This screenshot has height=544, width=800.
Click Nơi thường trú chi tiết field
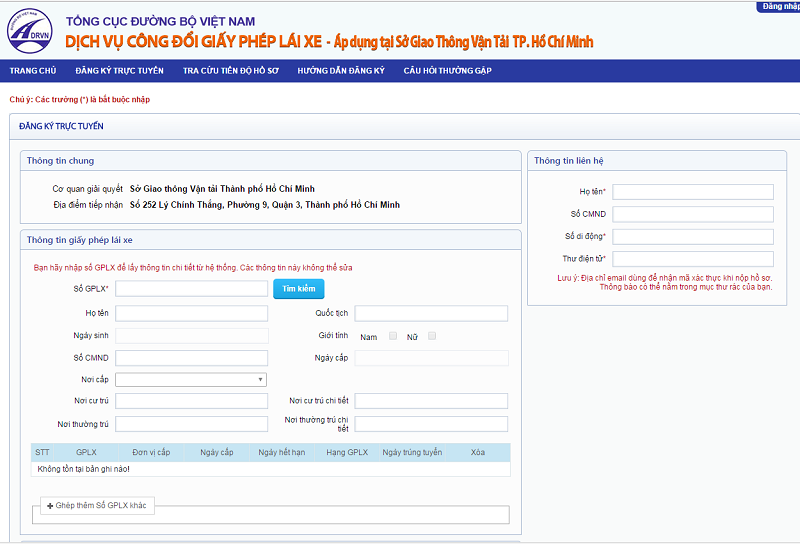[431, 424]
